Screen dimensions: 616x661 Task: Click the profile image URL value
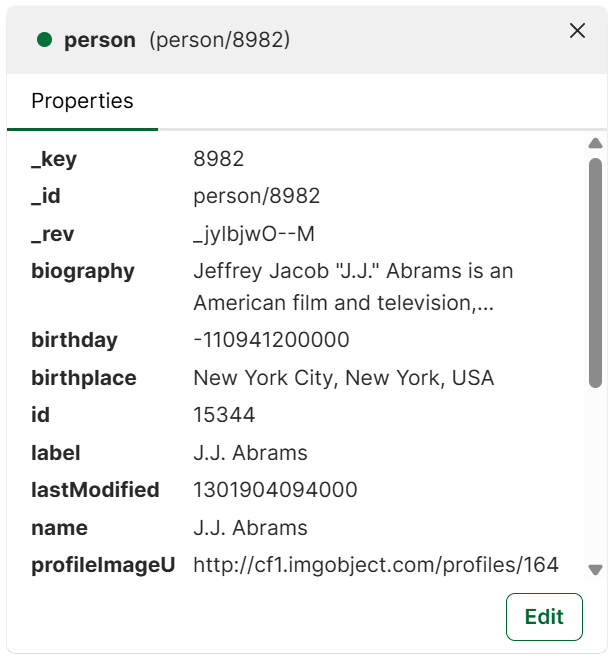376,565
